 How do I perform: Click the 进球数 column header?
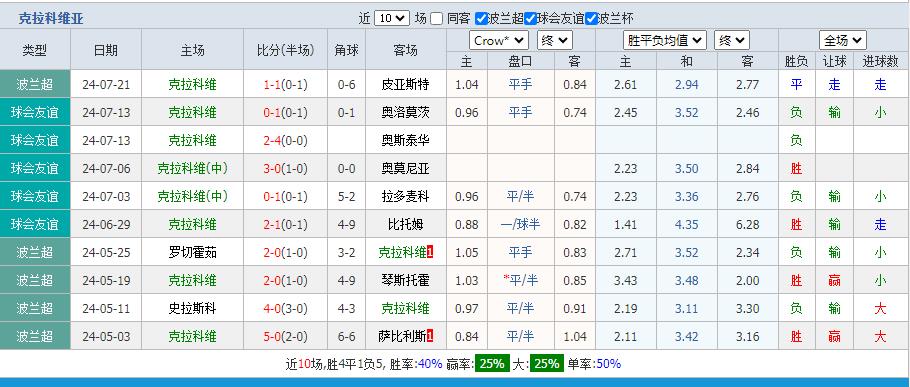pos(880,62)
